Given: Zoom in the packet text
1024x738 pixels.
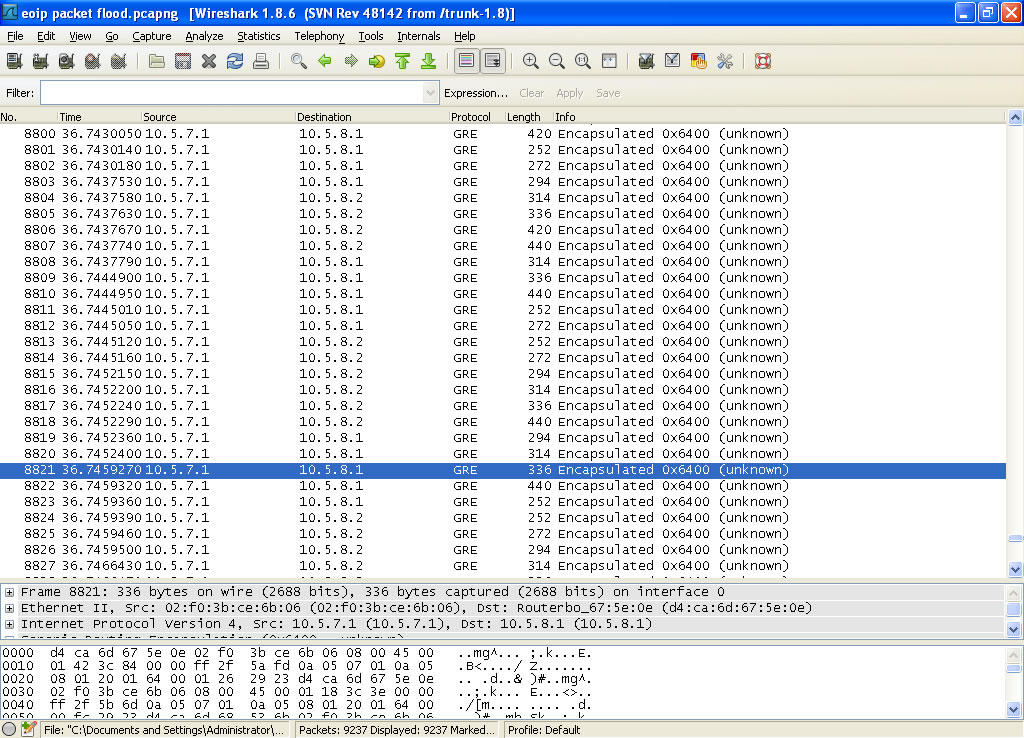Looking at the screenshot, I should [531, 61].
